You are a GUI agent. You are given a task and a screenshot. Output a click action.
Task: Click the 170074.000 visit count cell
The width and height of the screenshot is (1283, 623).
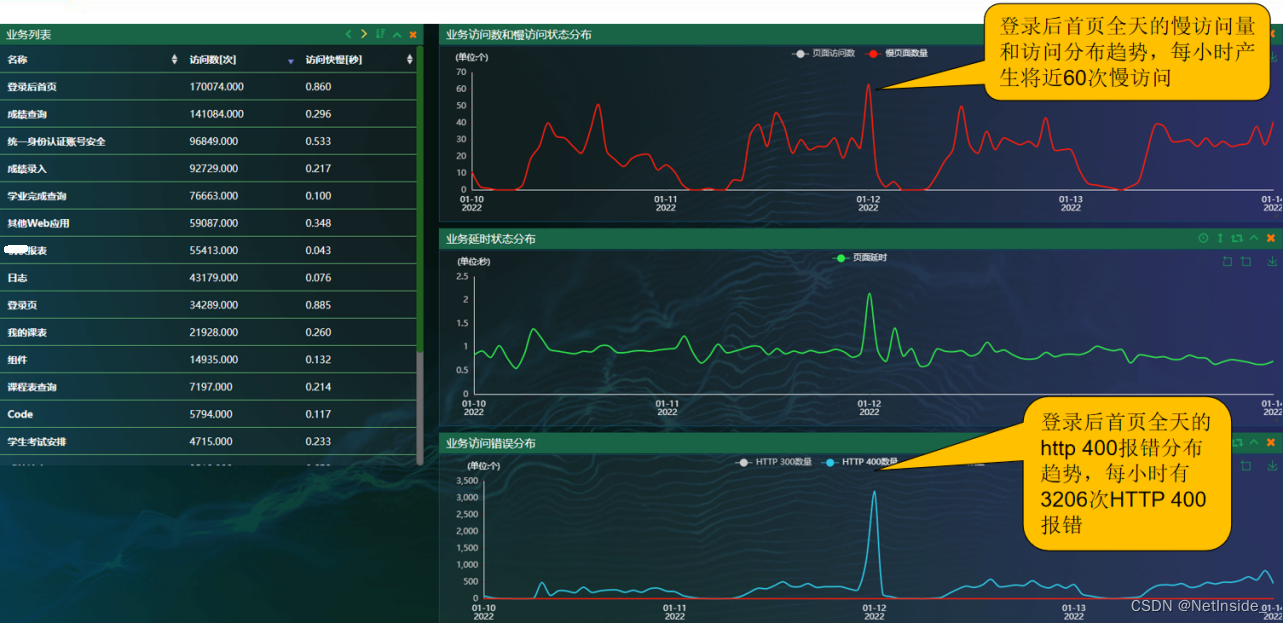pyautogui.click(x=217, y=87)
